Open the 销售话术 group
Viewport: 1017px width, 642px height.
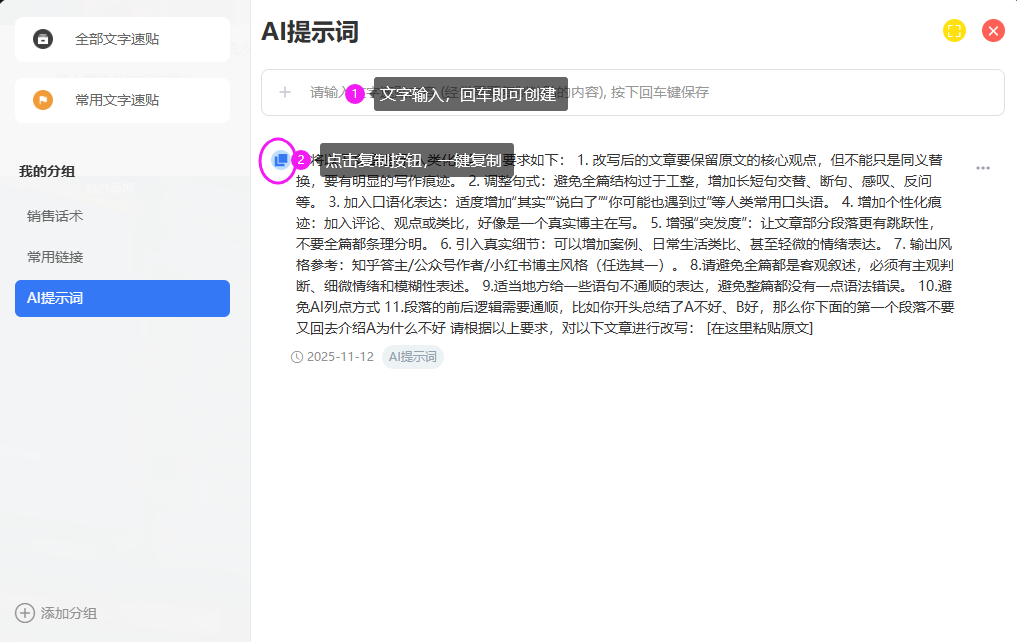[x=55, y=215]
